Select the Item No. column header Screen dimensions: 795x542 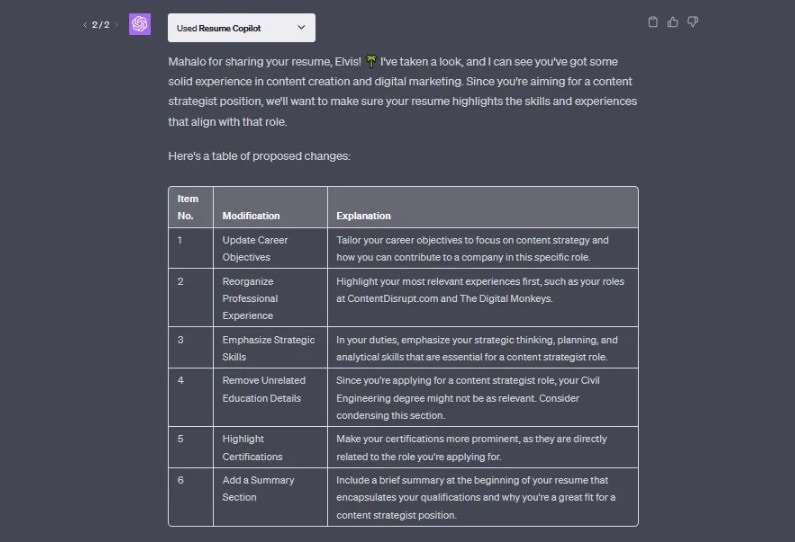[x=188, y=207]
